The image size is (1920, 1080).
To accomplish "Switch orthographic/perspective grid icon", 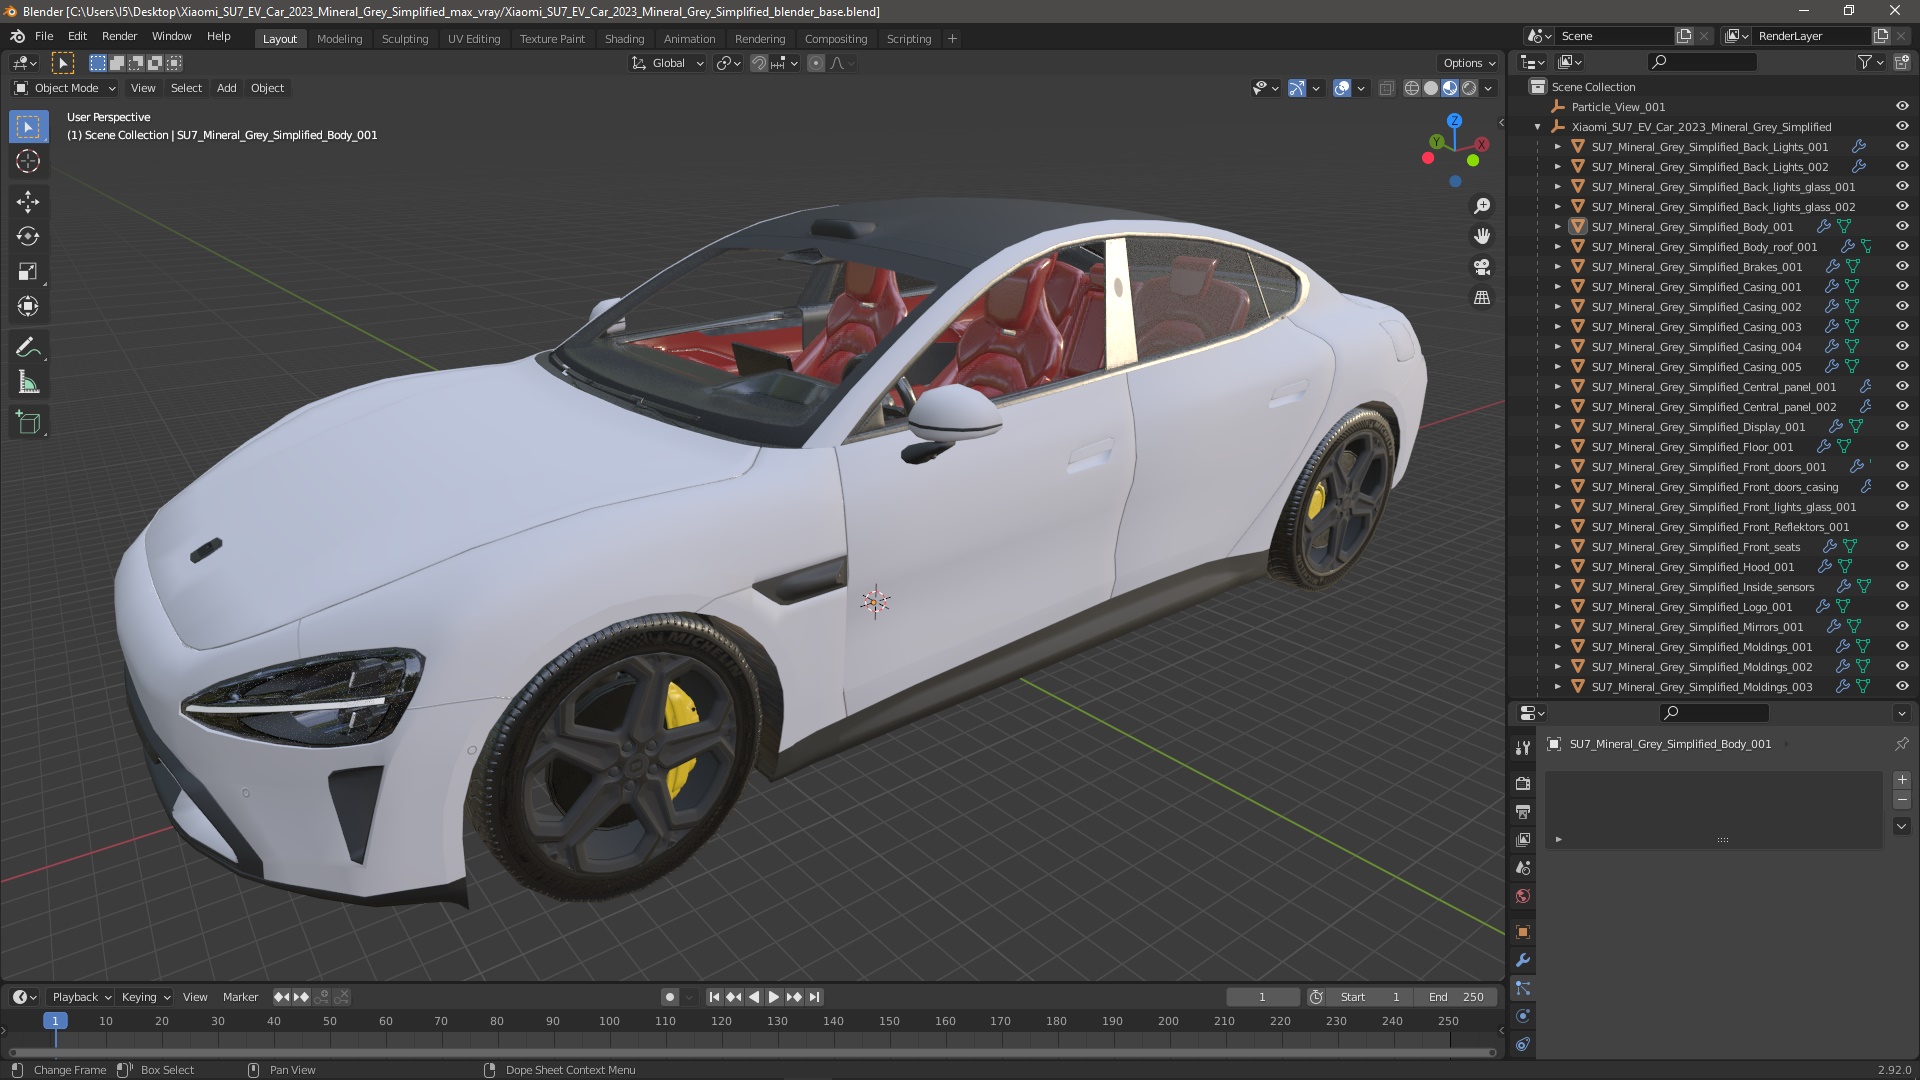I will (x=1482, y=298).
